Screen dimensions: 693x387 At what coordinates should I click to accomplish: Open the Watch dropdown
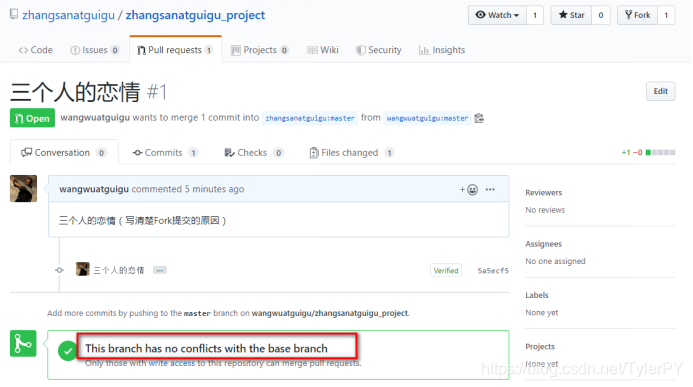(x=497, y=15)
